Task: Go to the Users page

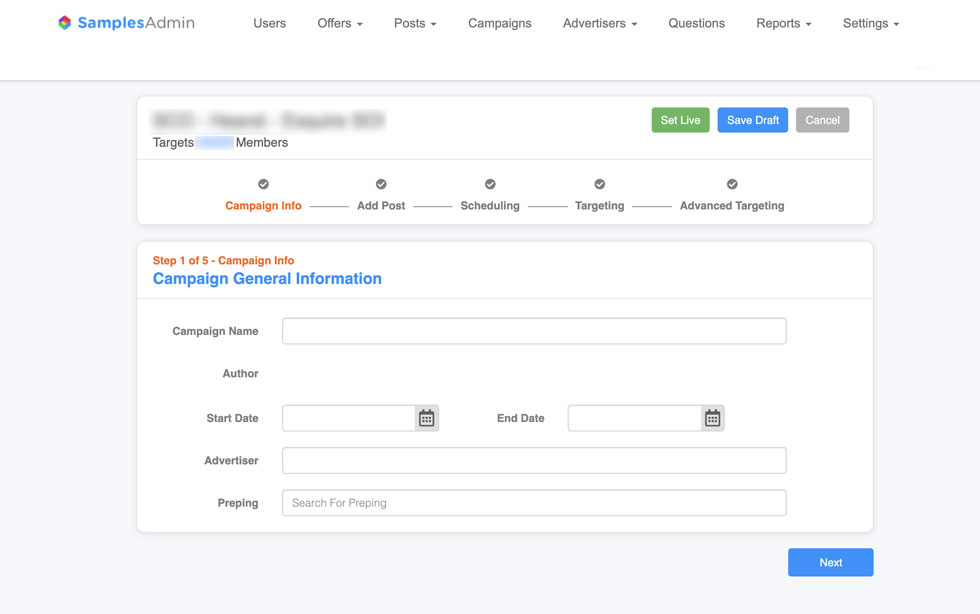Action: (x=269, y=23)
